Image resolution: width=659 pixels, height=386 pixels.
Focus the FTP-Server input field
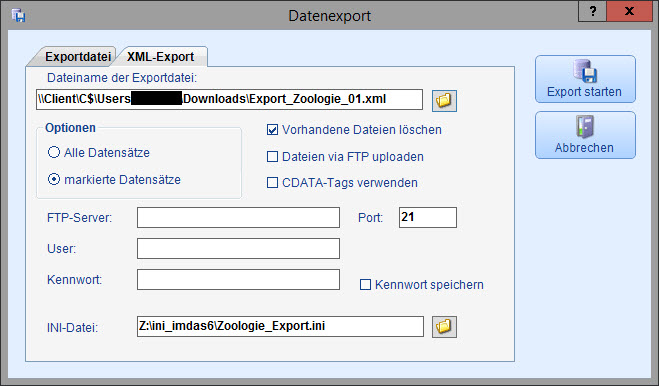(x=238, y=217)
